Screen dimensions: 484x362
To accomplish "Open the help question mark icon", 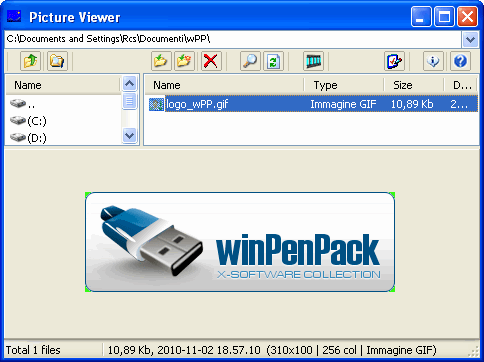I will click(x=460, y=61).
